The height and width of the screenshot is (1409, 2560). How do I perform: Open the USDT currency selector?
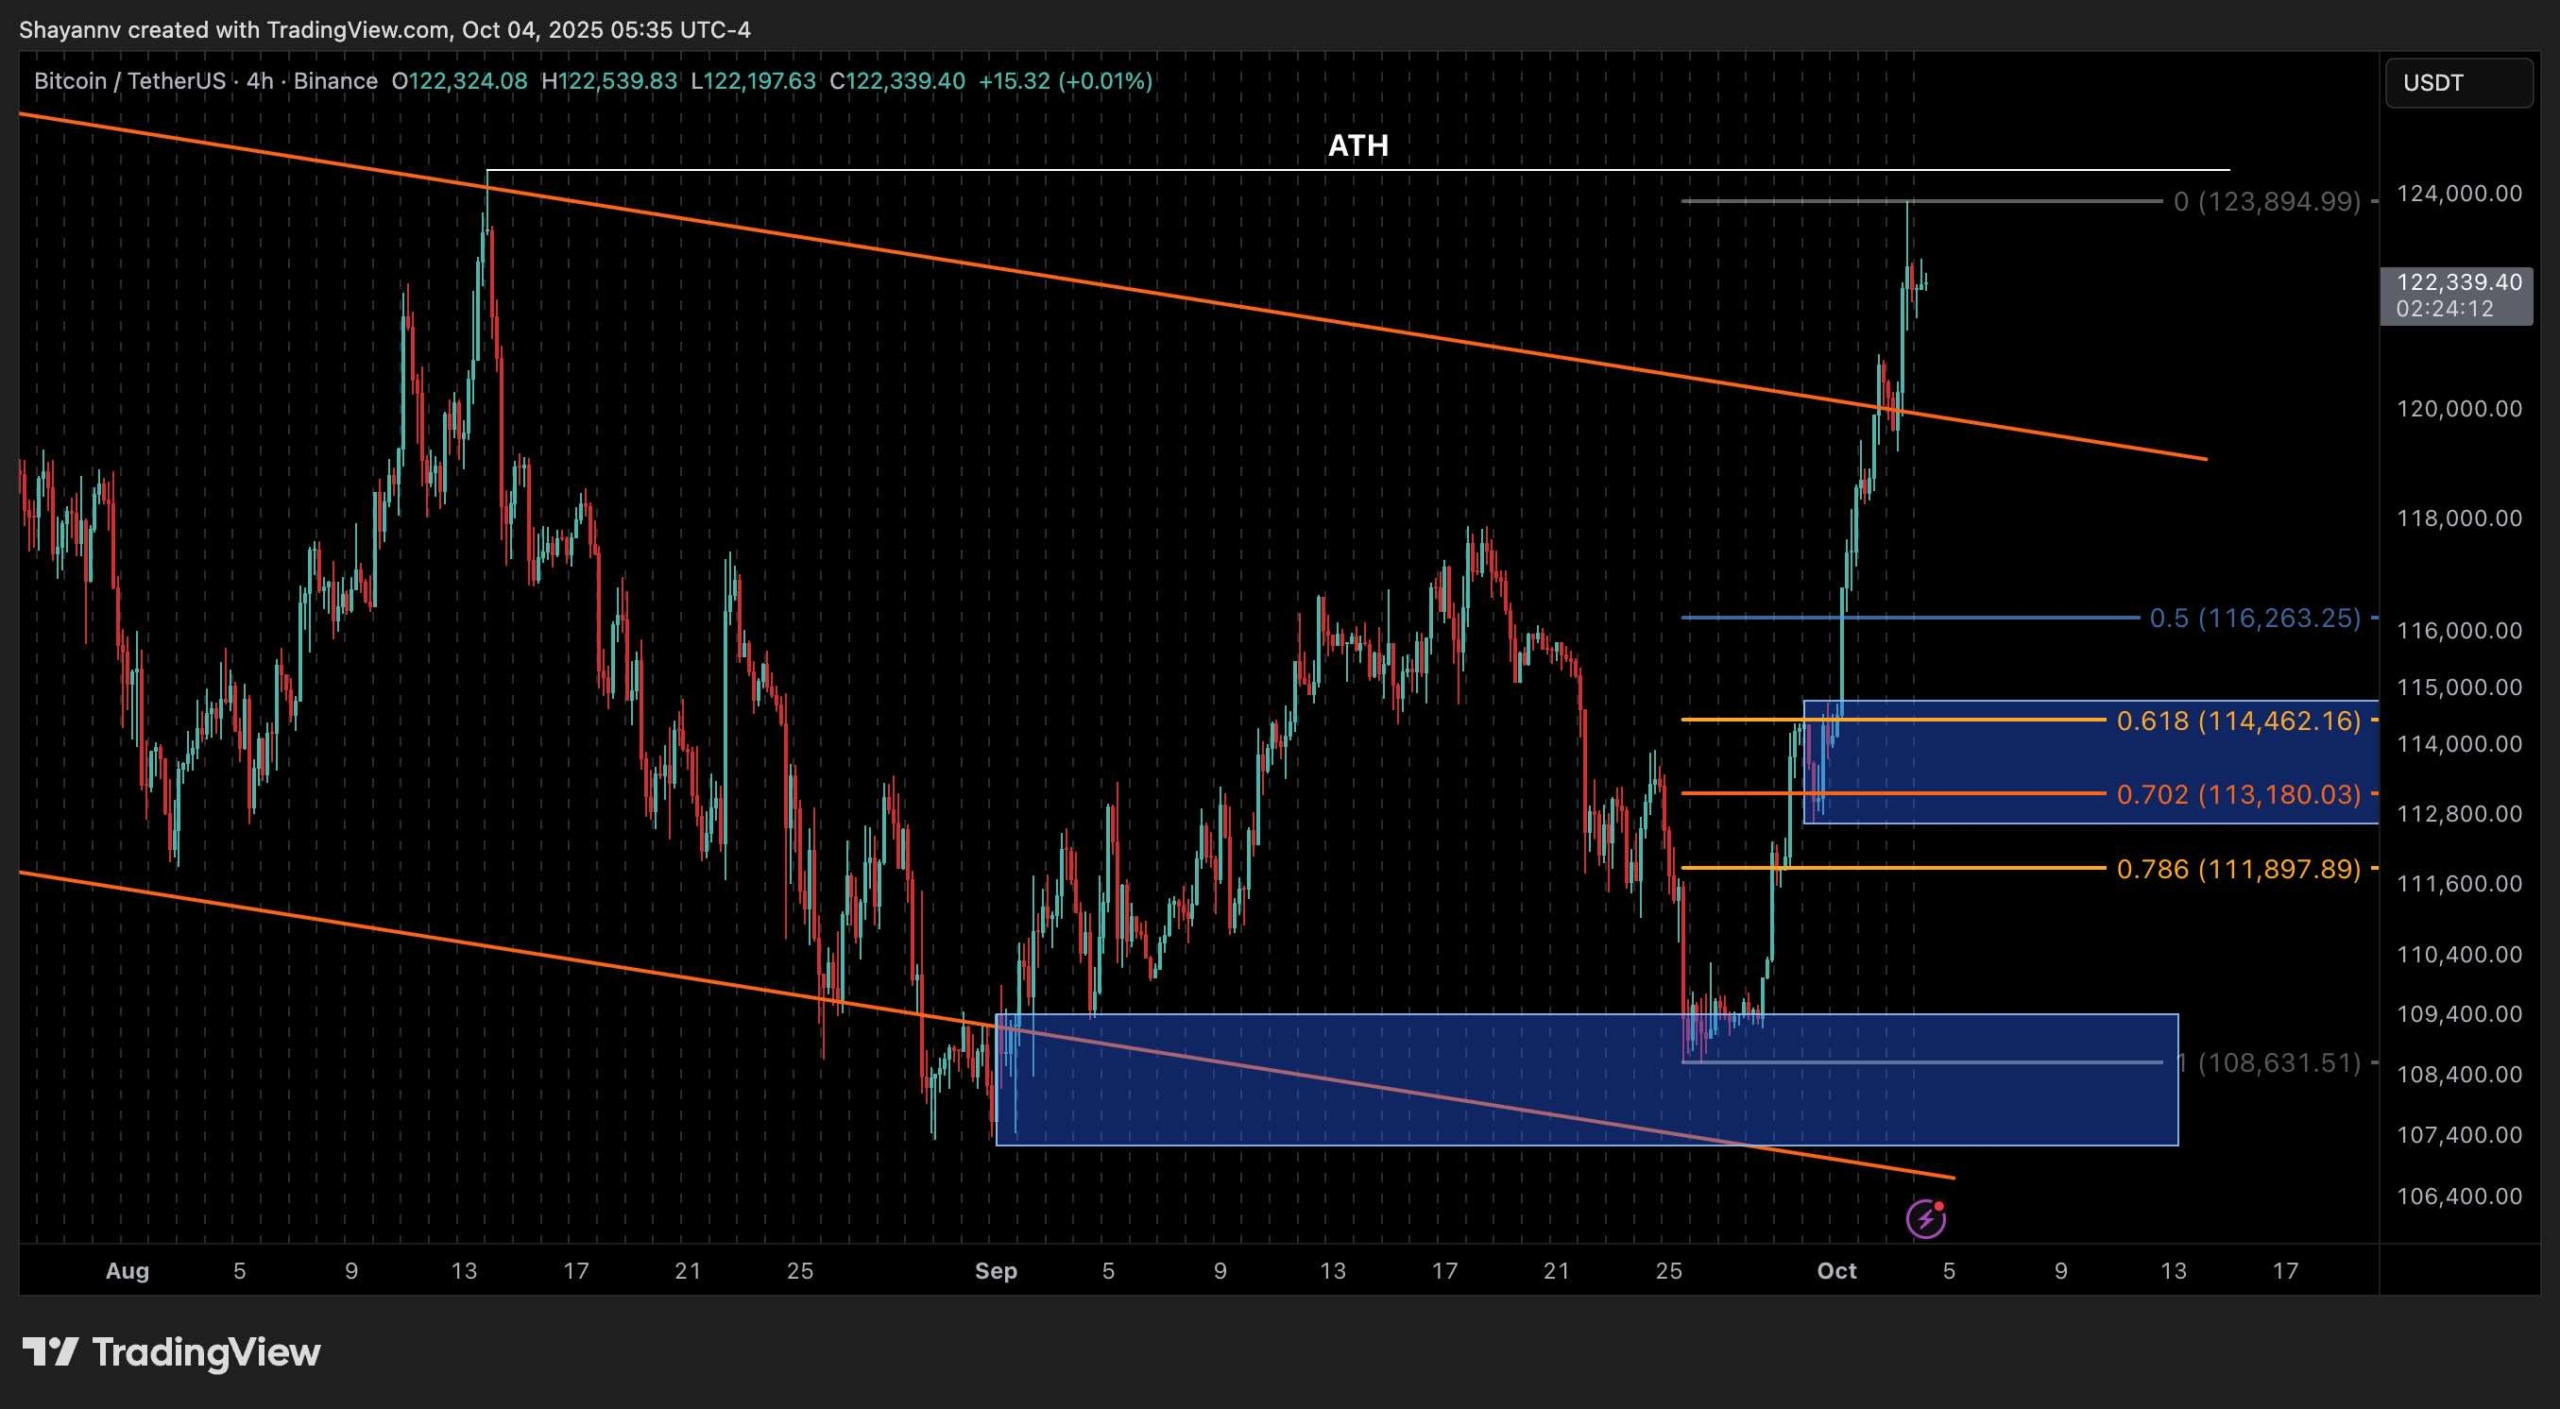pyautogui.click(x=2458, y=82)
